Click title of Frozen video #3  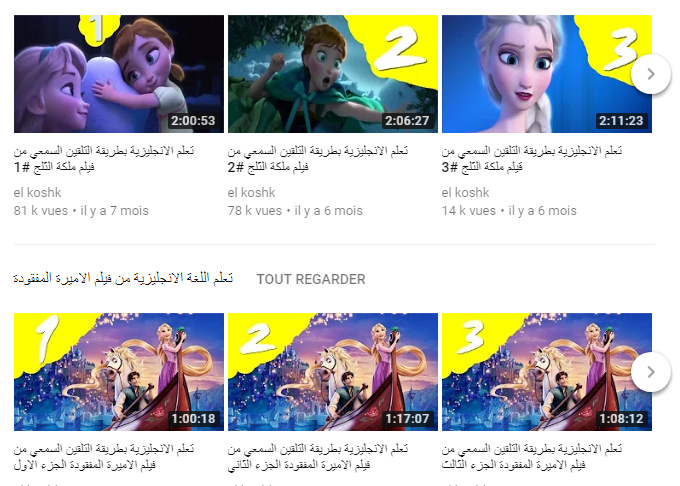(x=532, y=159)
